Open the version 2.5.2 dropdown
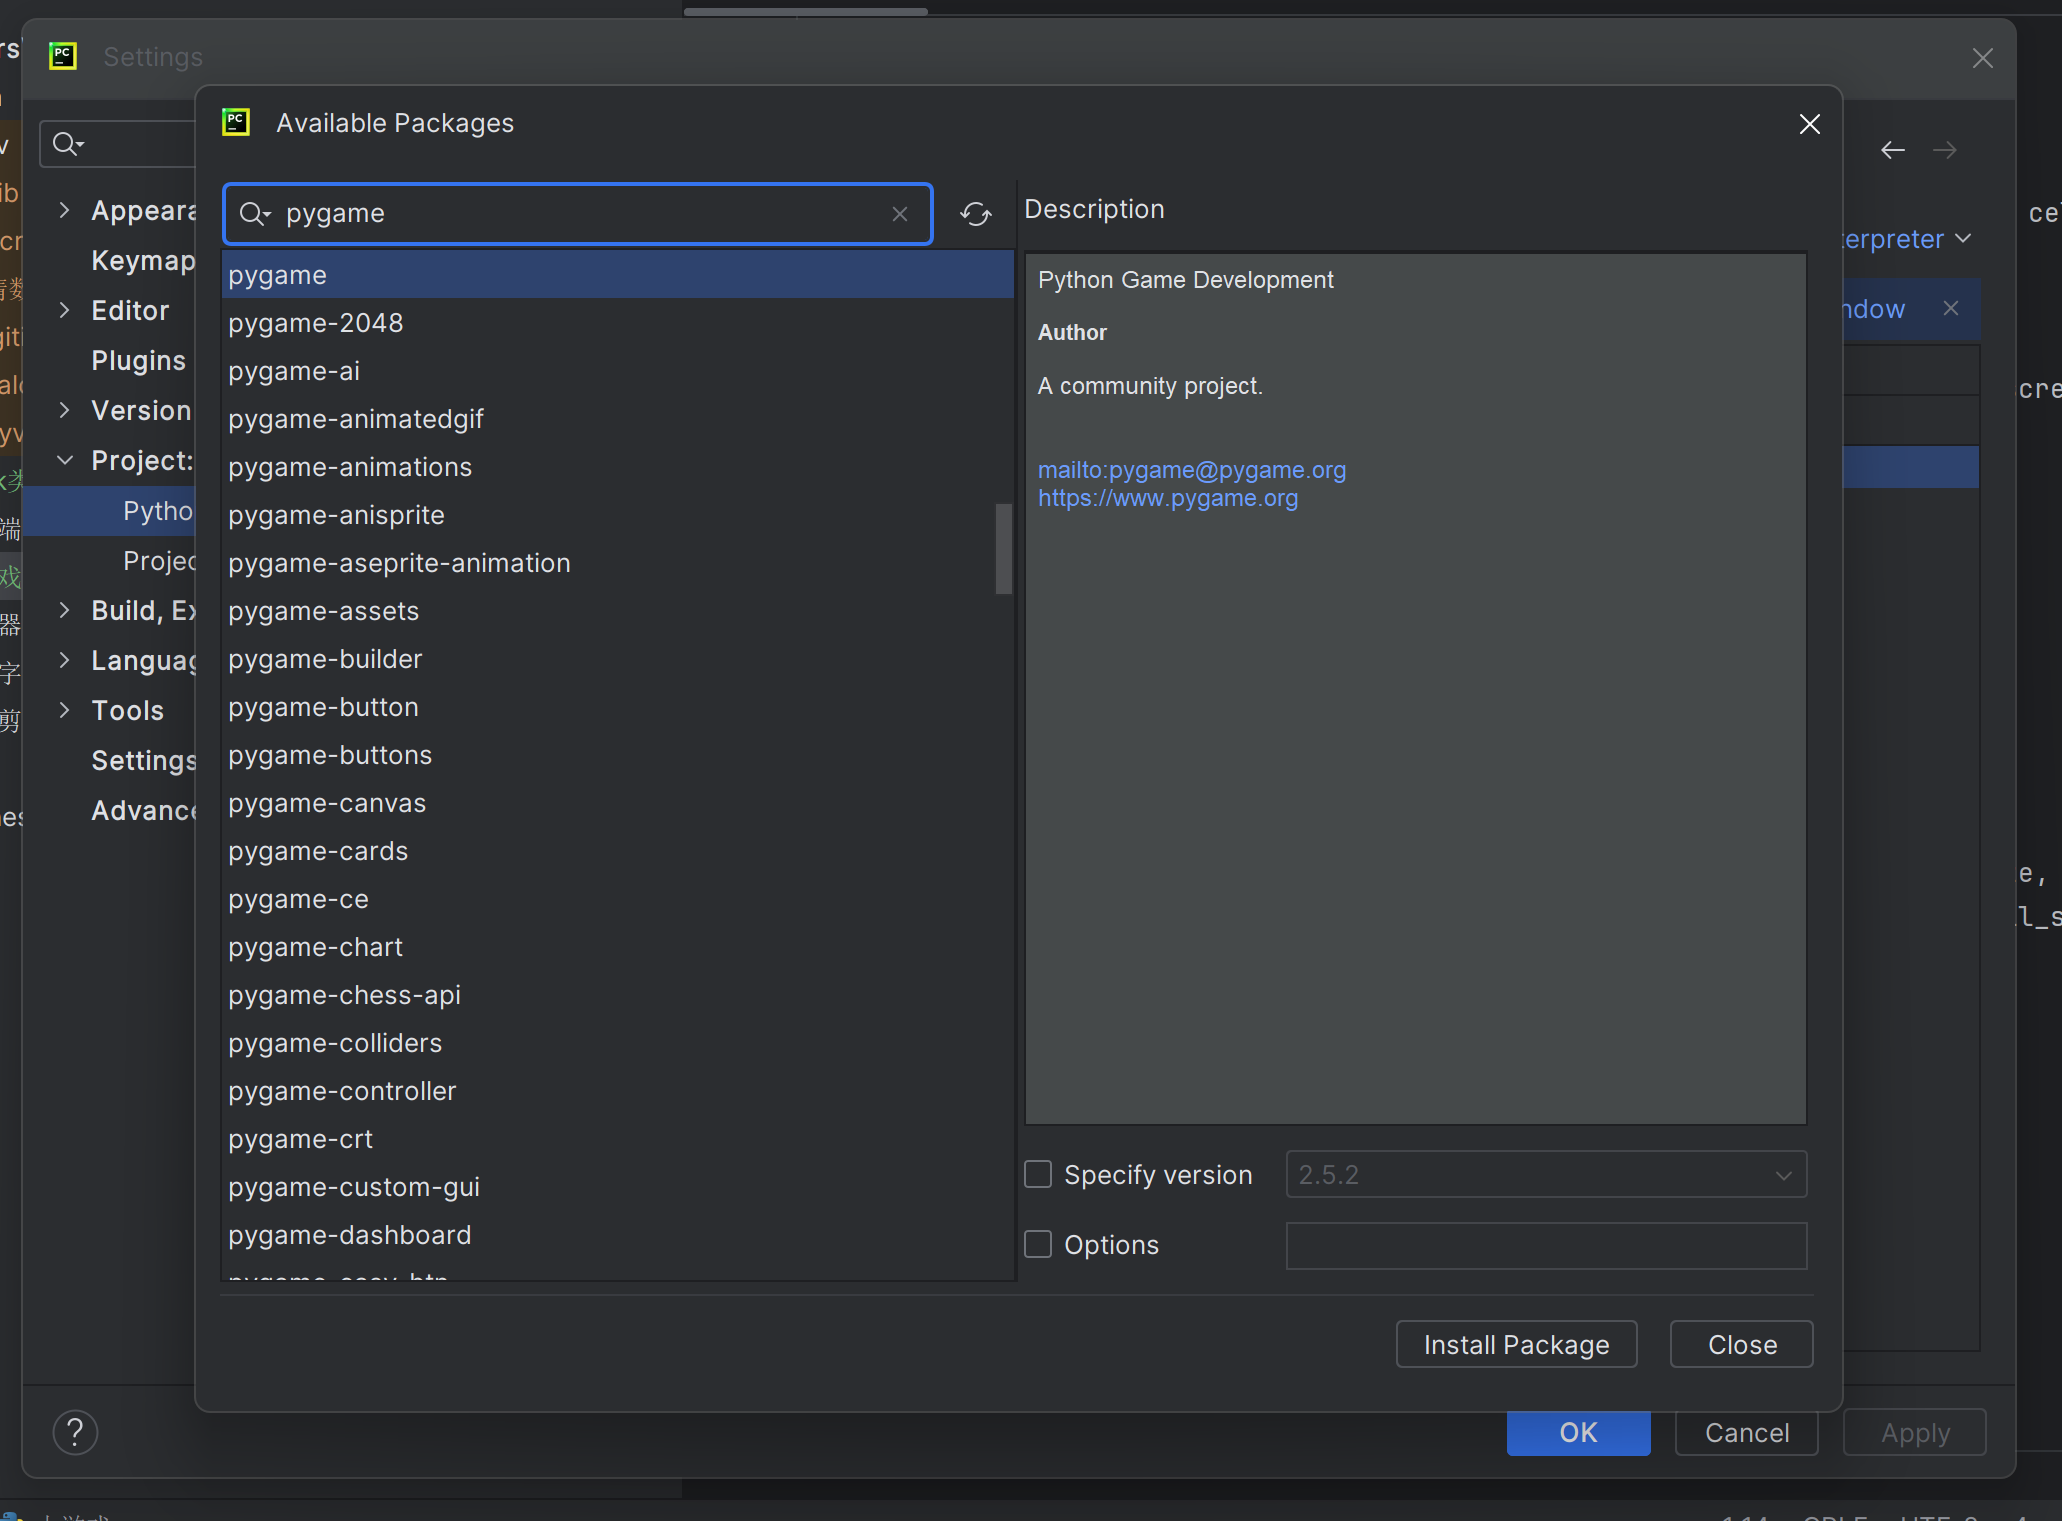2062x1521 pixels. point(1546,1174)
